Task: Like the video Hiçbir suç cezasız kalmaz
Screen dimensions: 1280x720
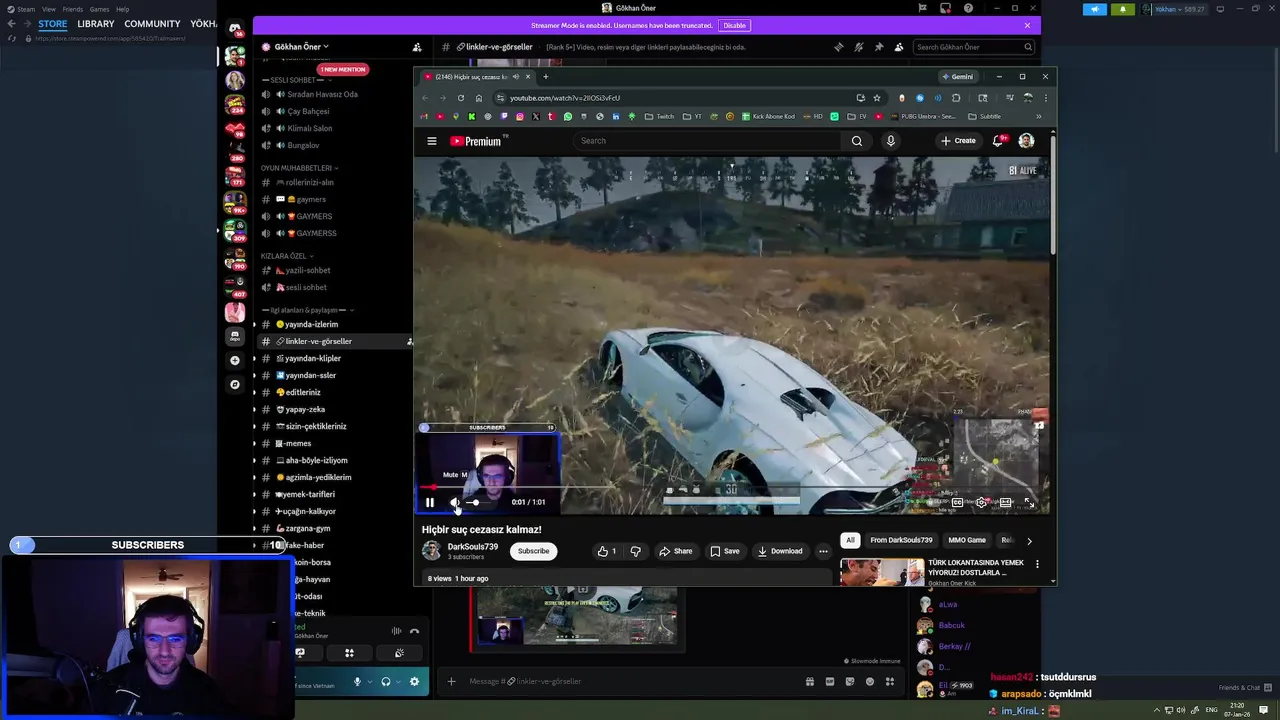Action: 606,551
